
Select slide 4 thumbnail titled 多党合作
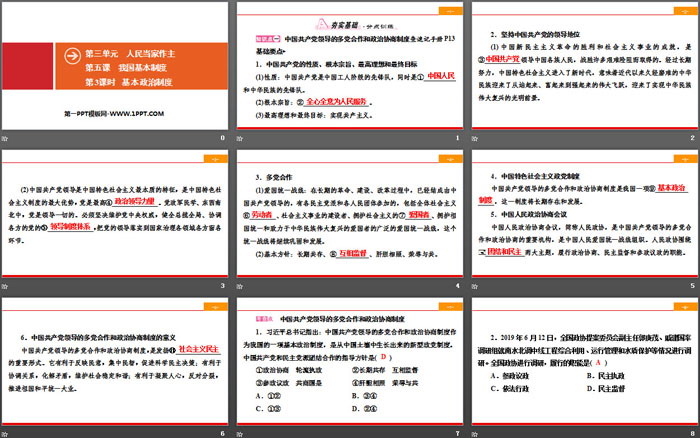click(x=350, y=214)
